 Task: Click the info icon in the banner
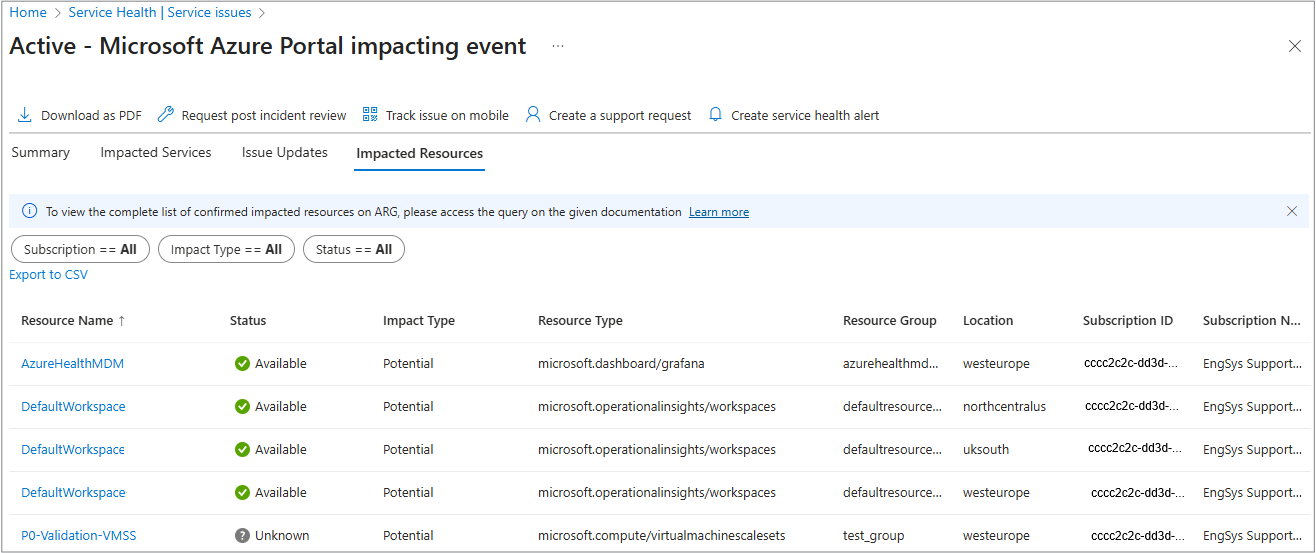pyautogui.click(x=30, y=212)
